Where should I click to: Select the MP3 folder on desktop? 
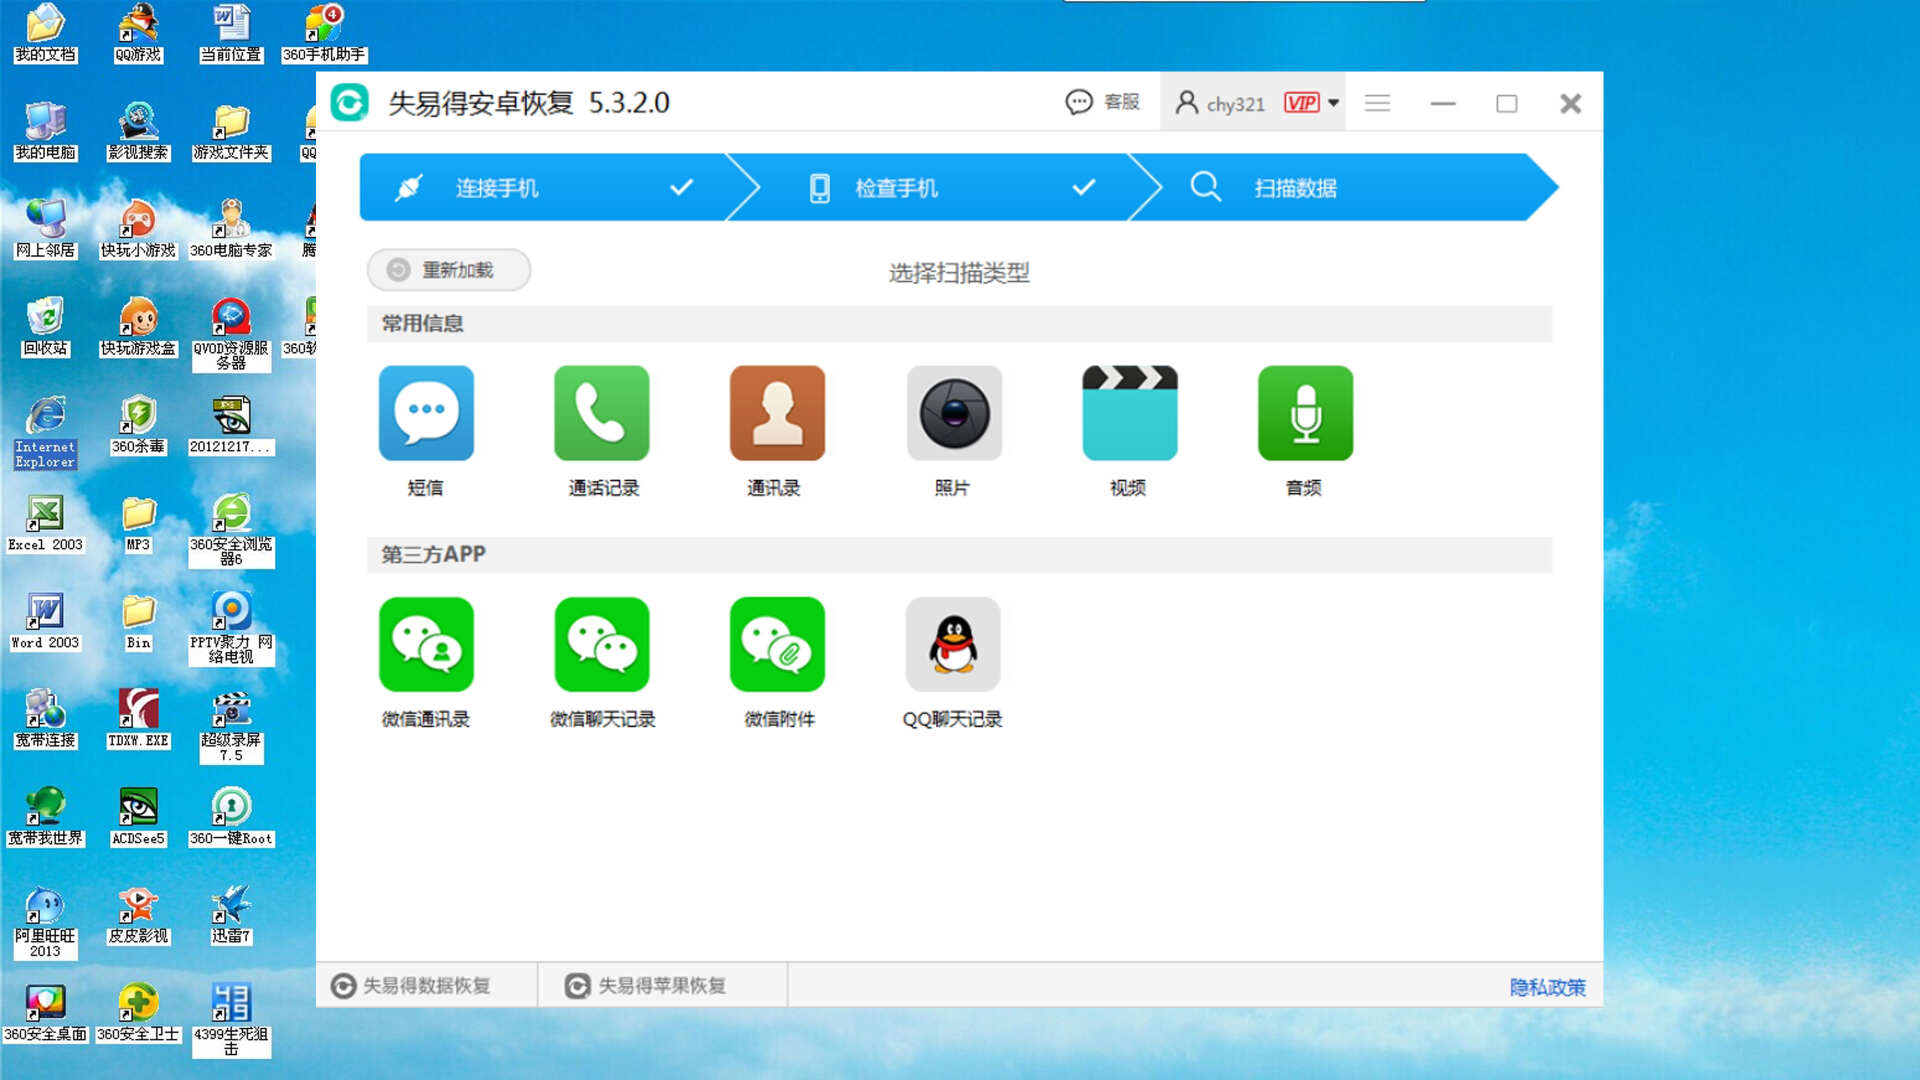coord(138,523)
